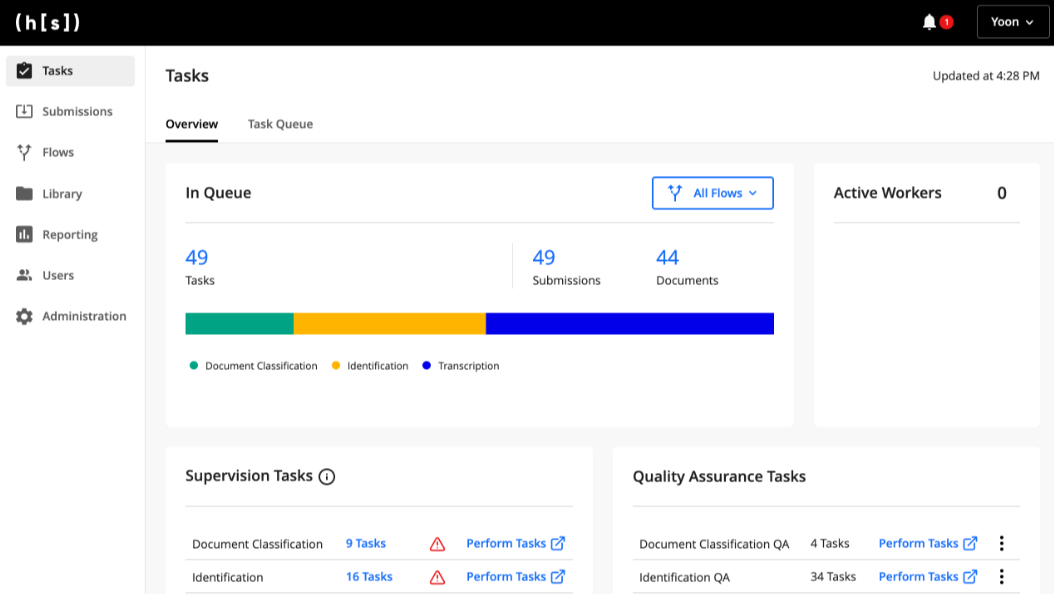Click the Identification legend dot
1054x594 pixels.
[x=336, y=366]
